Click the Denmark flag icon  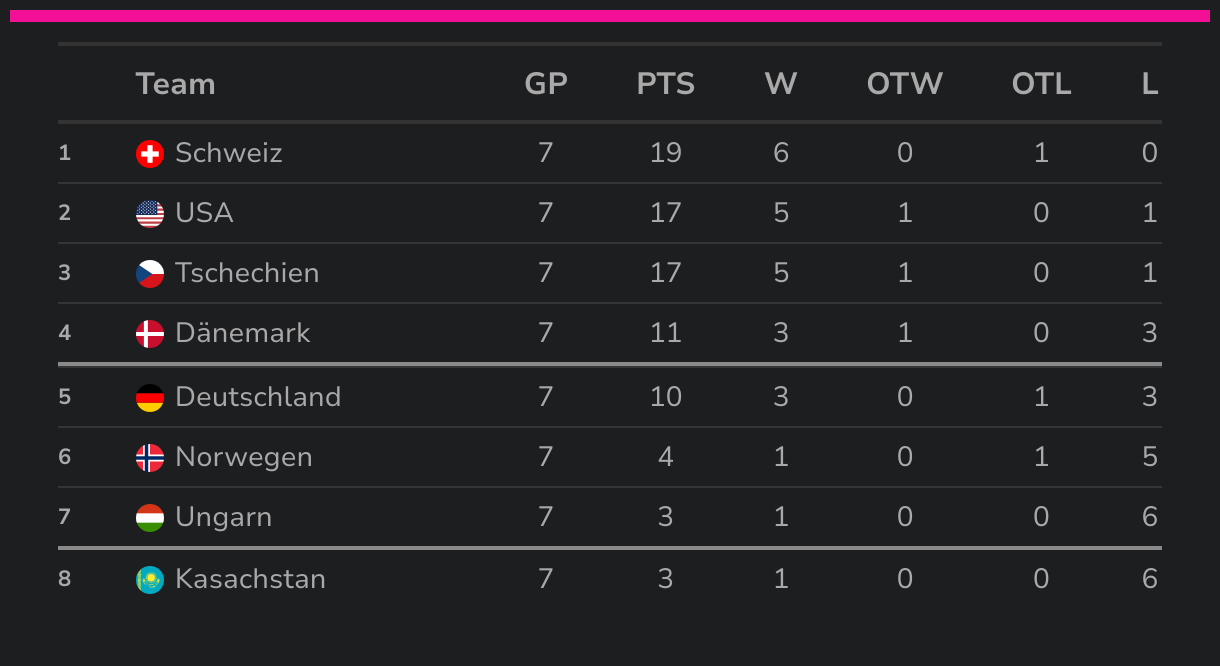point(150,333)
